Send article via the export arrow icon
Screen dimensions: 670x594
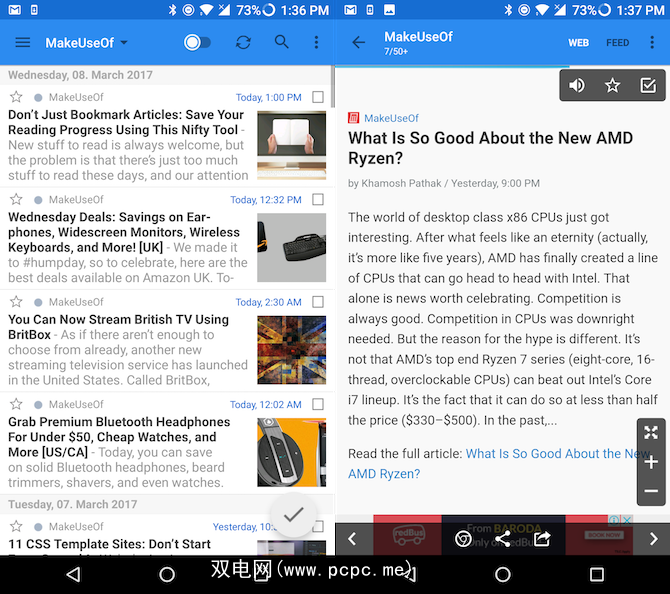(x=542, y=539)
